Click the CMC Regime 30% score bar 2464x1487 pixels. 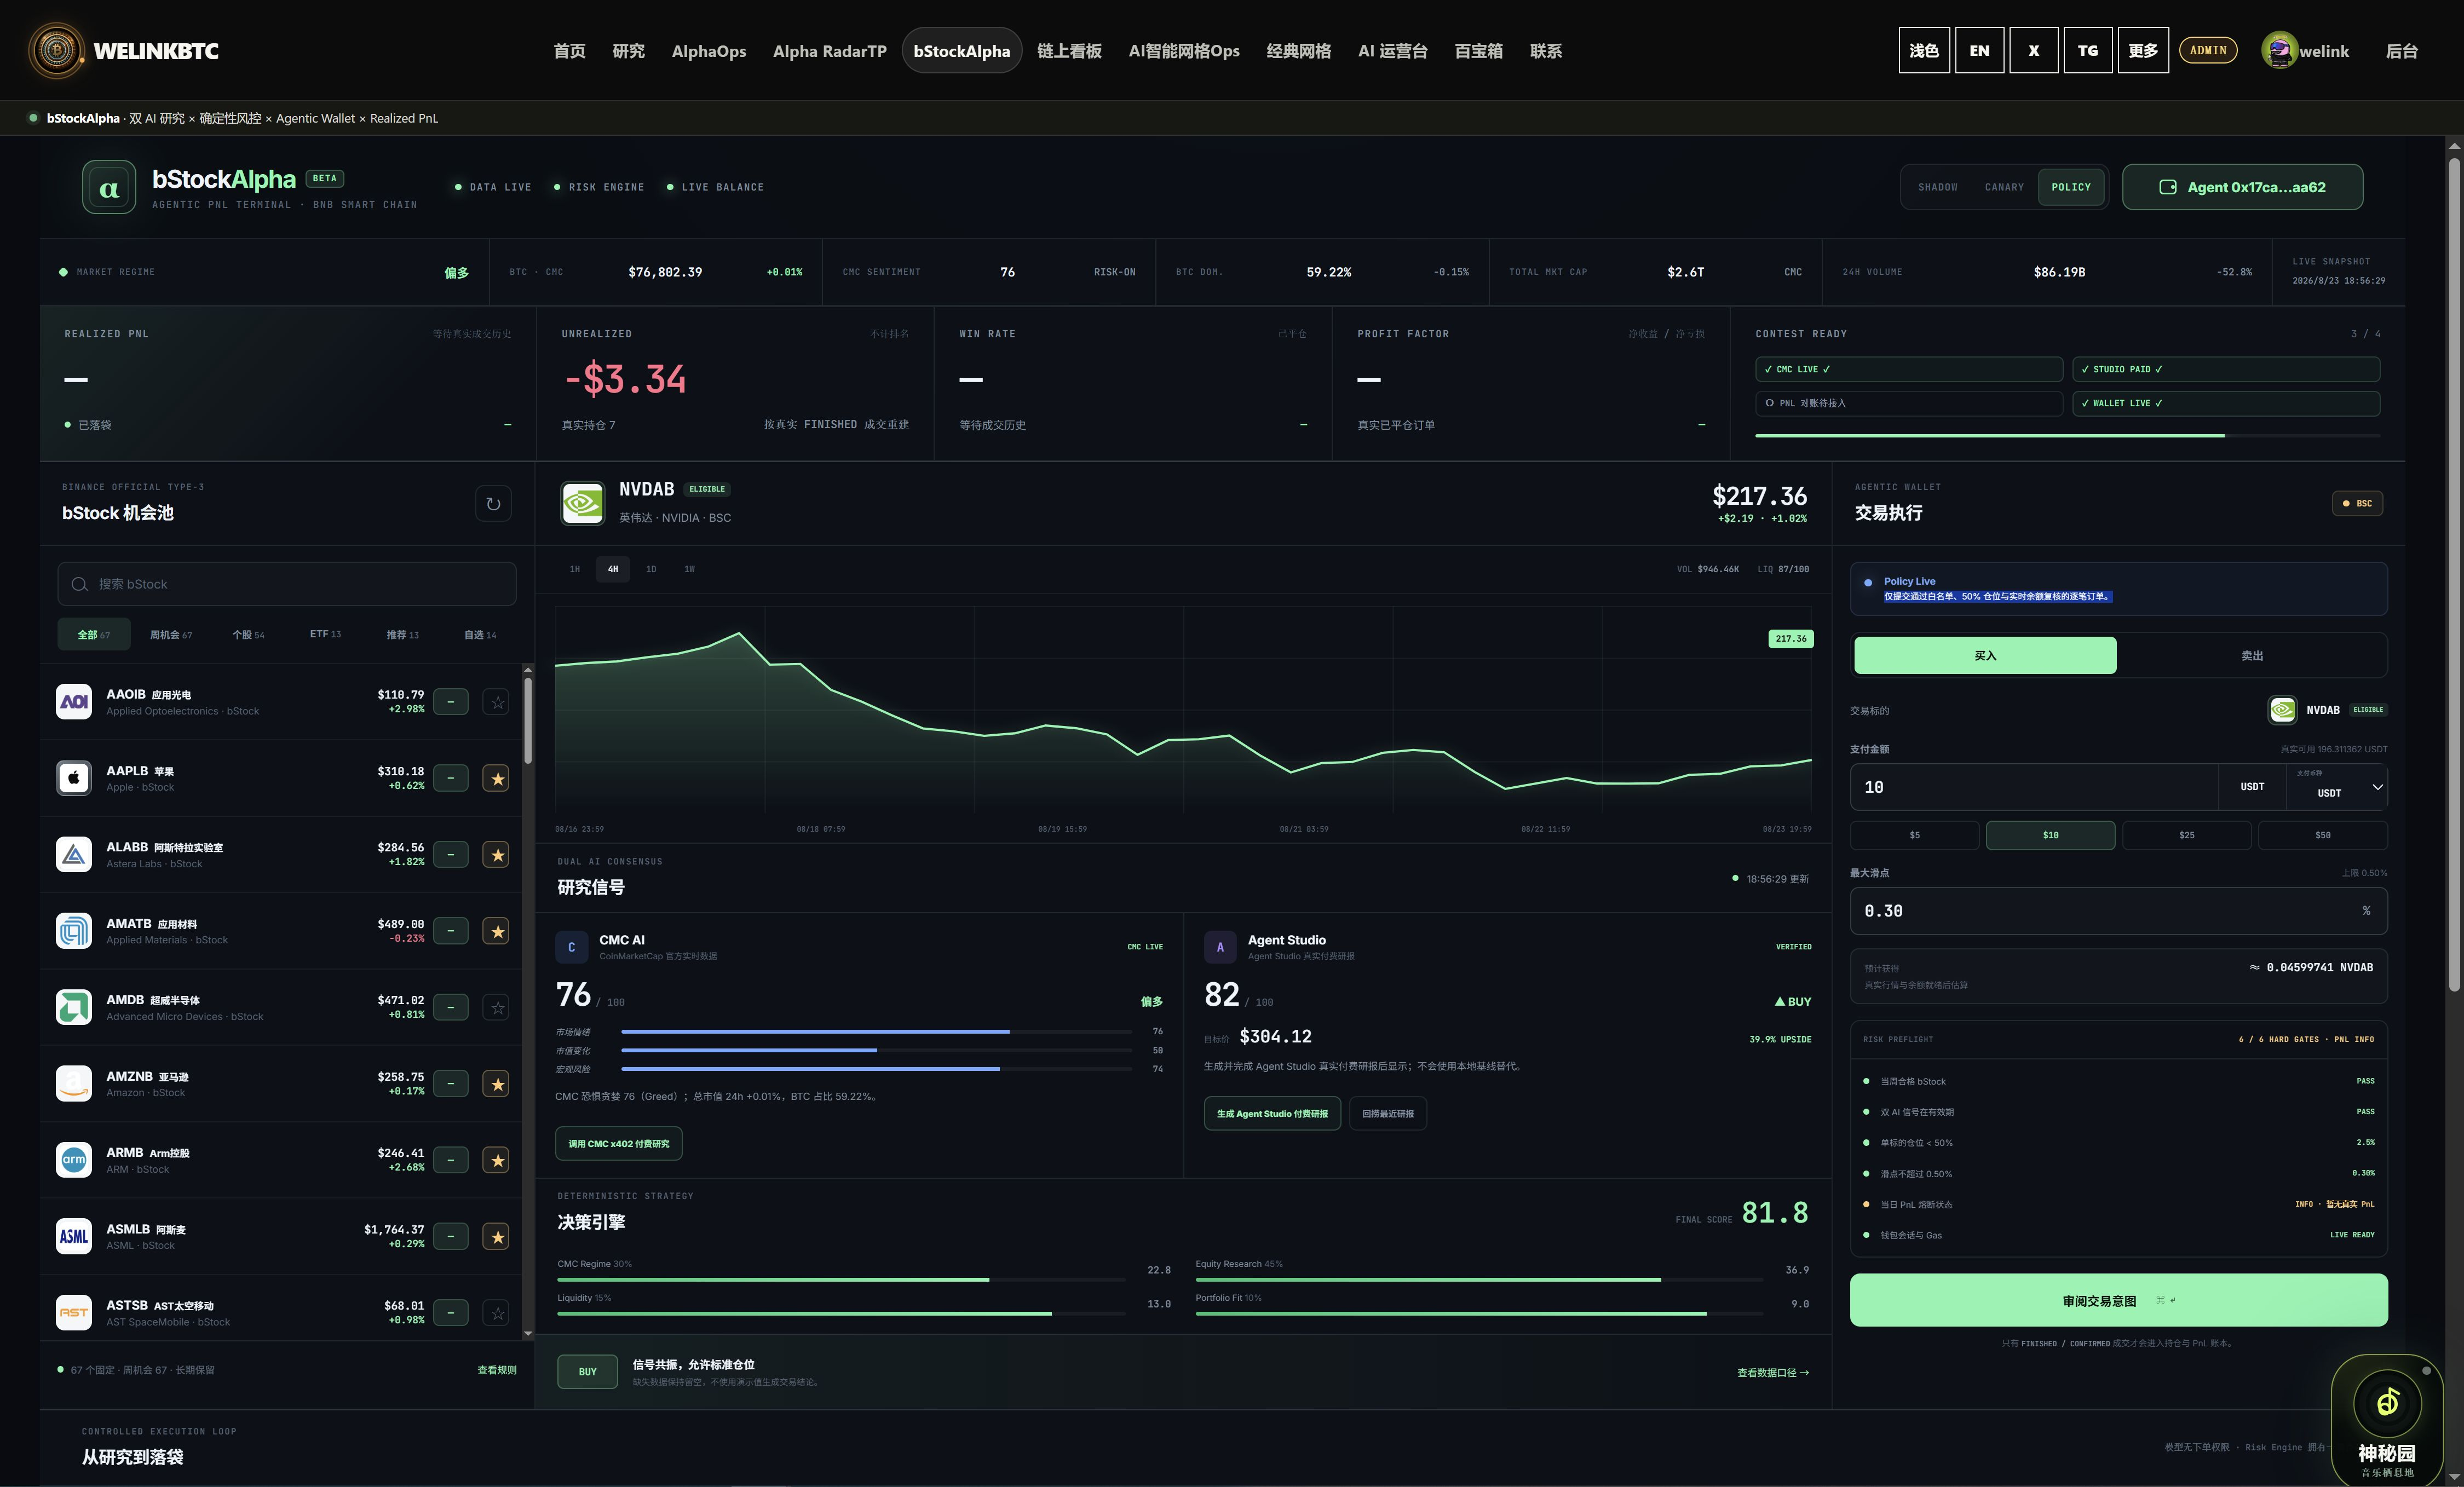pyautogui.click(x=841, y=1280)
